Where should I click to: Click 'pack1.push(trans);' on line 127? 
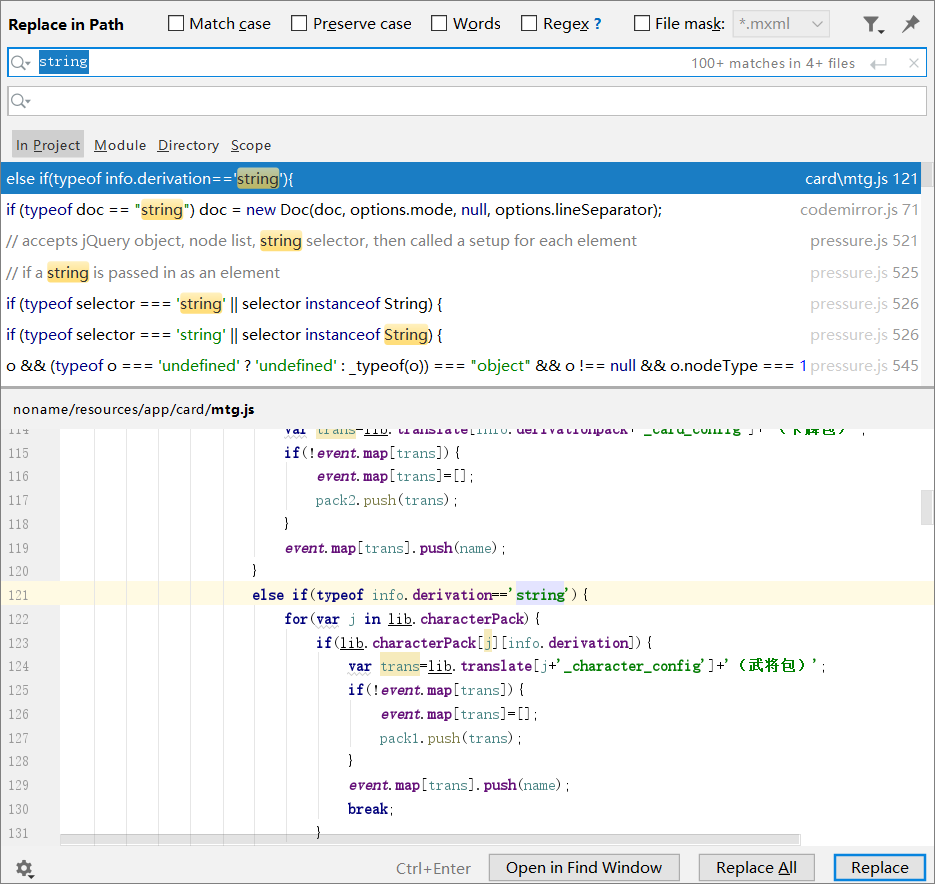(450, 738)
